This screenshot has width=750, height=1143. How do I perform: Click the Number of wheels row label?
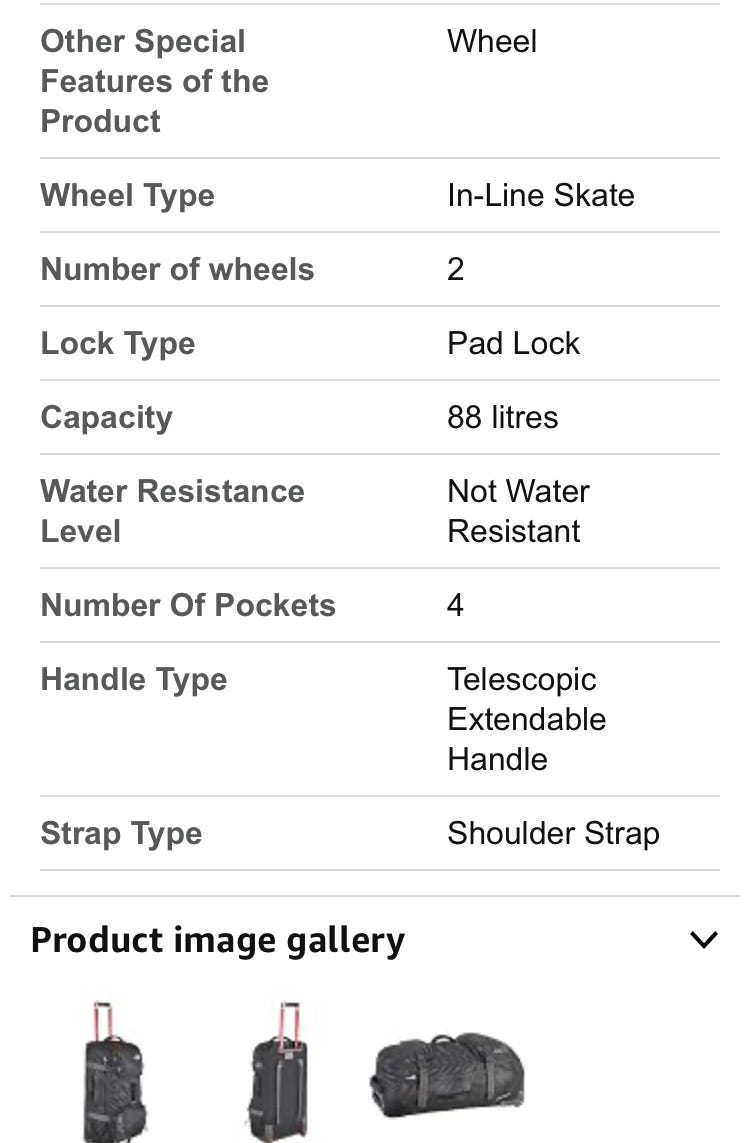click(177, 269)
